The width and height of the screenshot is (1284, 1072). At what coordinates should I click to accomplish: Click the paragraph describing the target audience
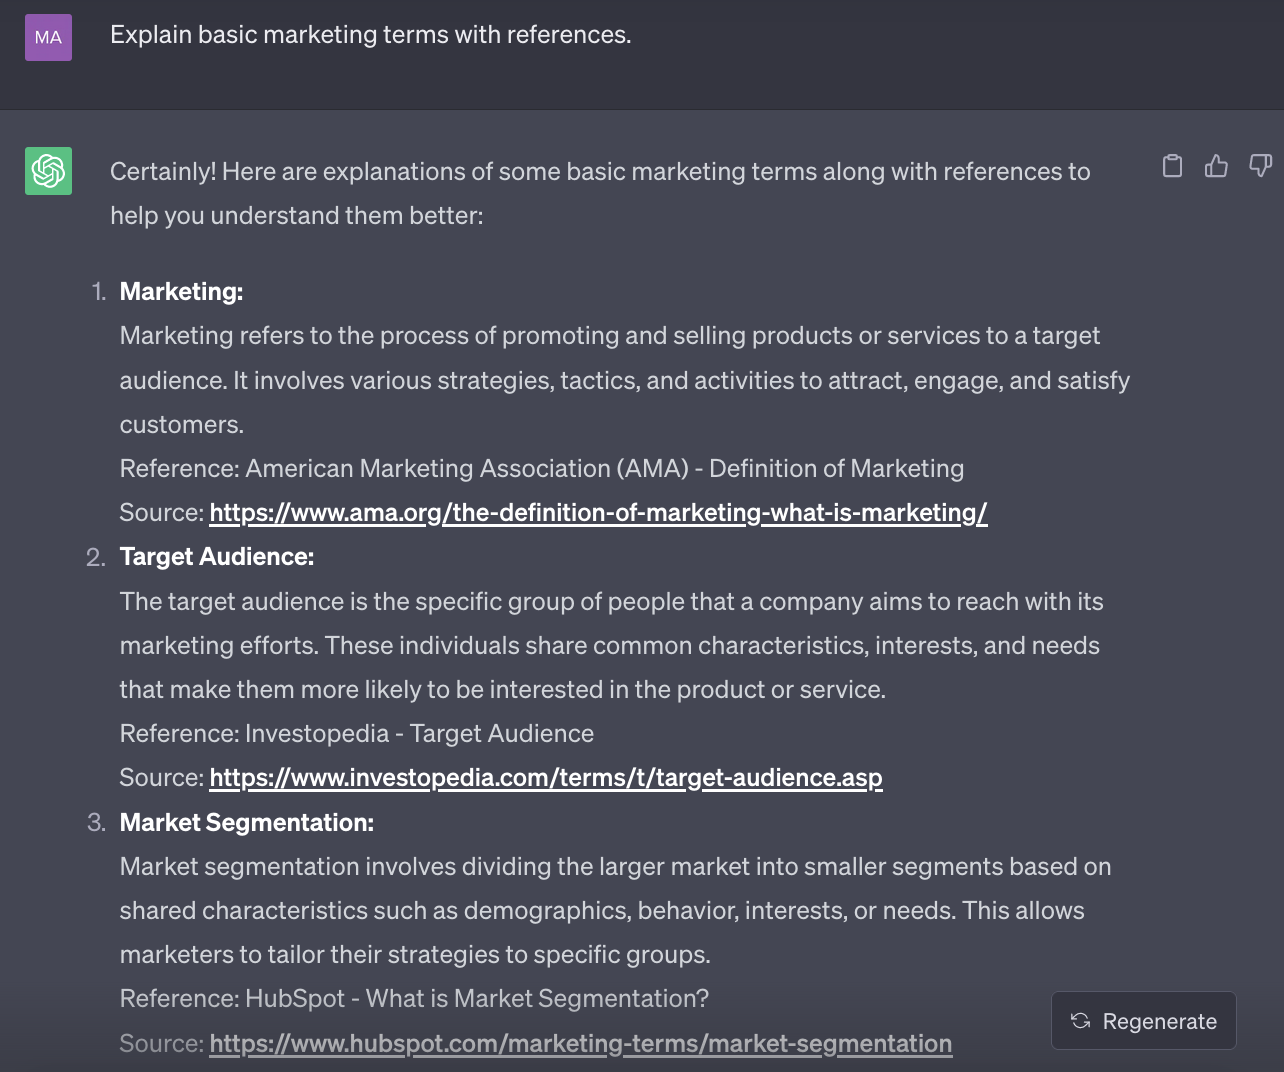[610, 645]
